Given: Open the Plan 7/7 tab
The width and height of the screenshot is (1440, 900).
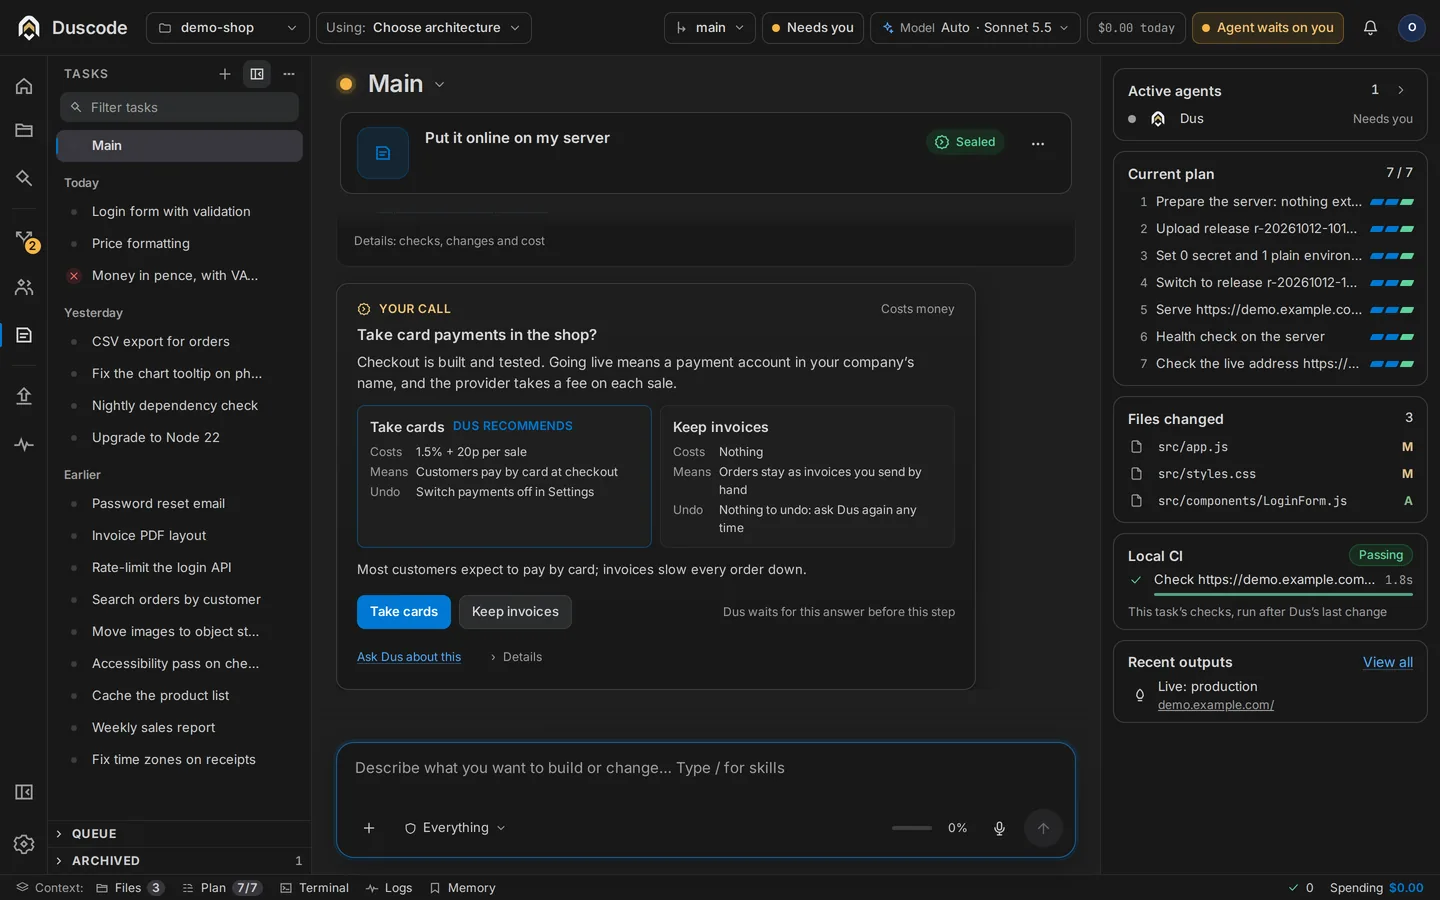Looking at the screenshot, I should coord(222,888).
